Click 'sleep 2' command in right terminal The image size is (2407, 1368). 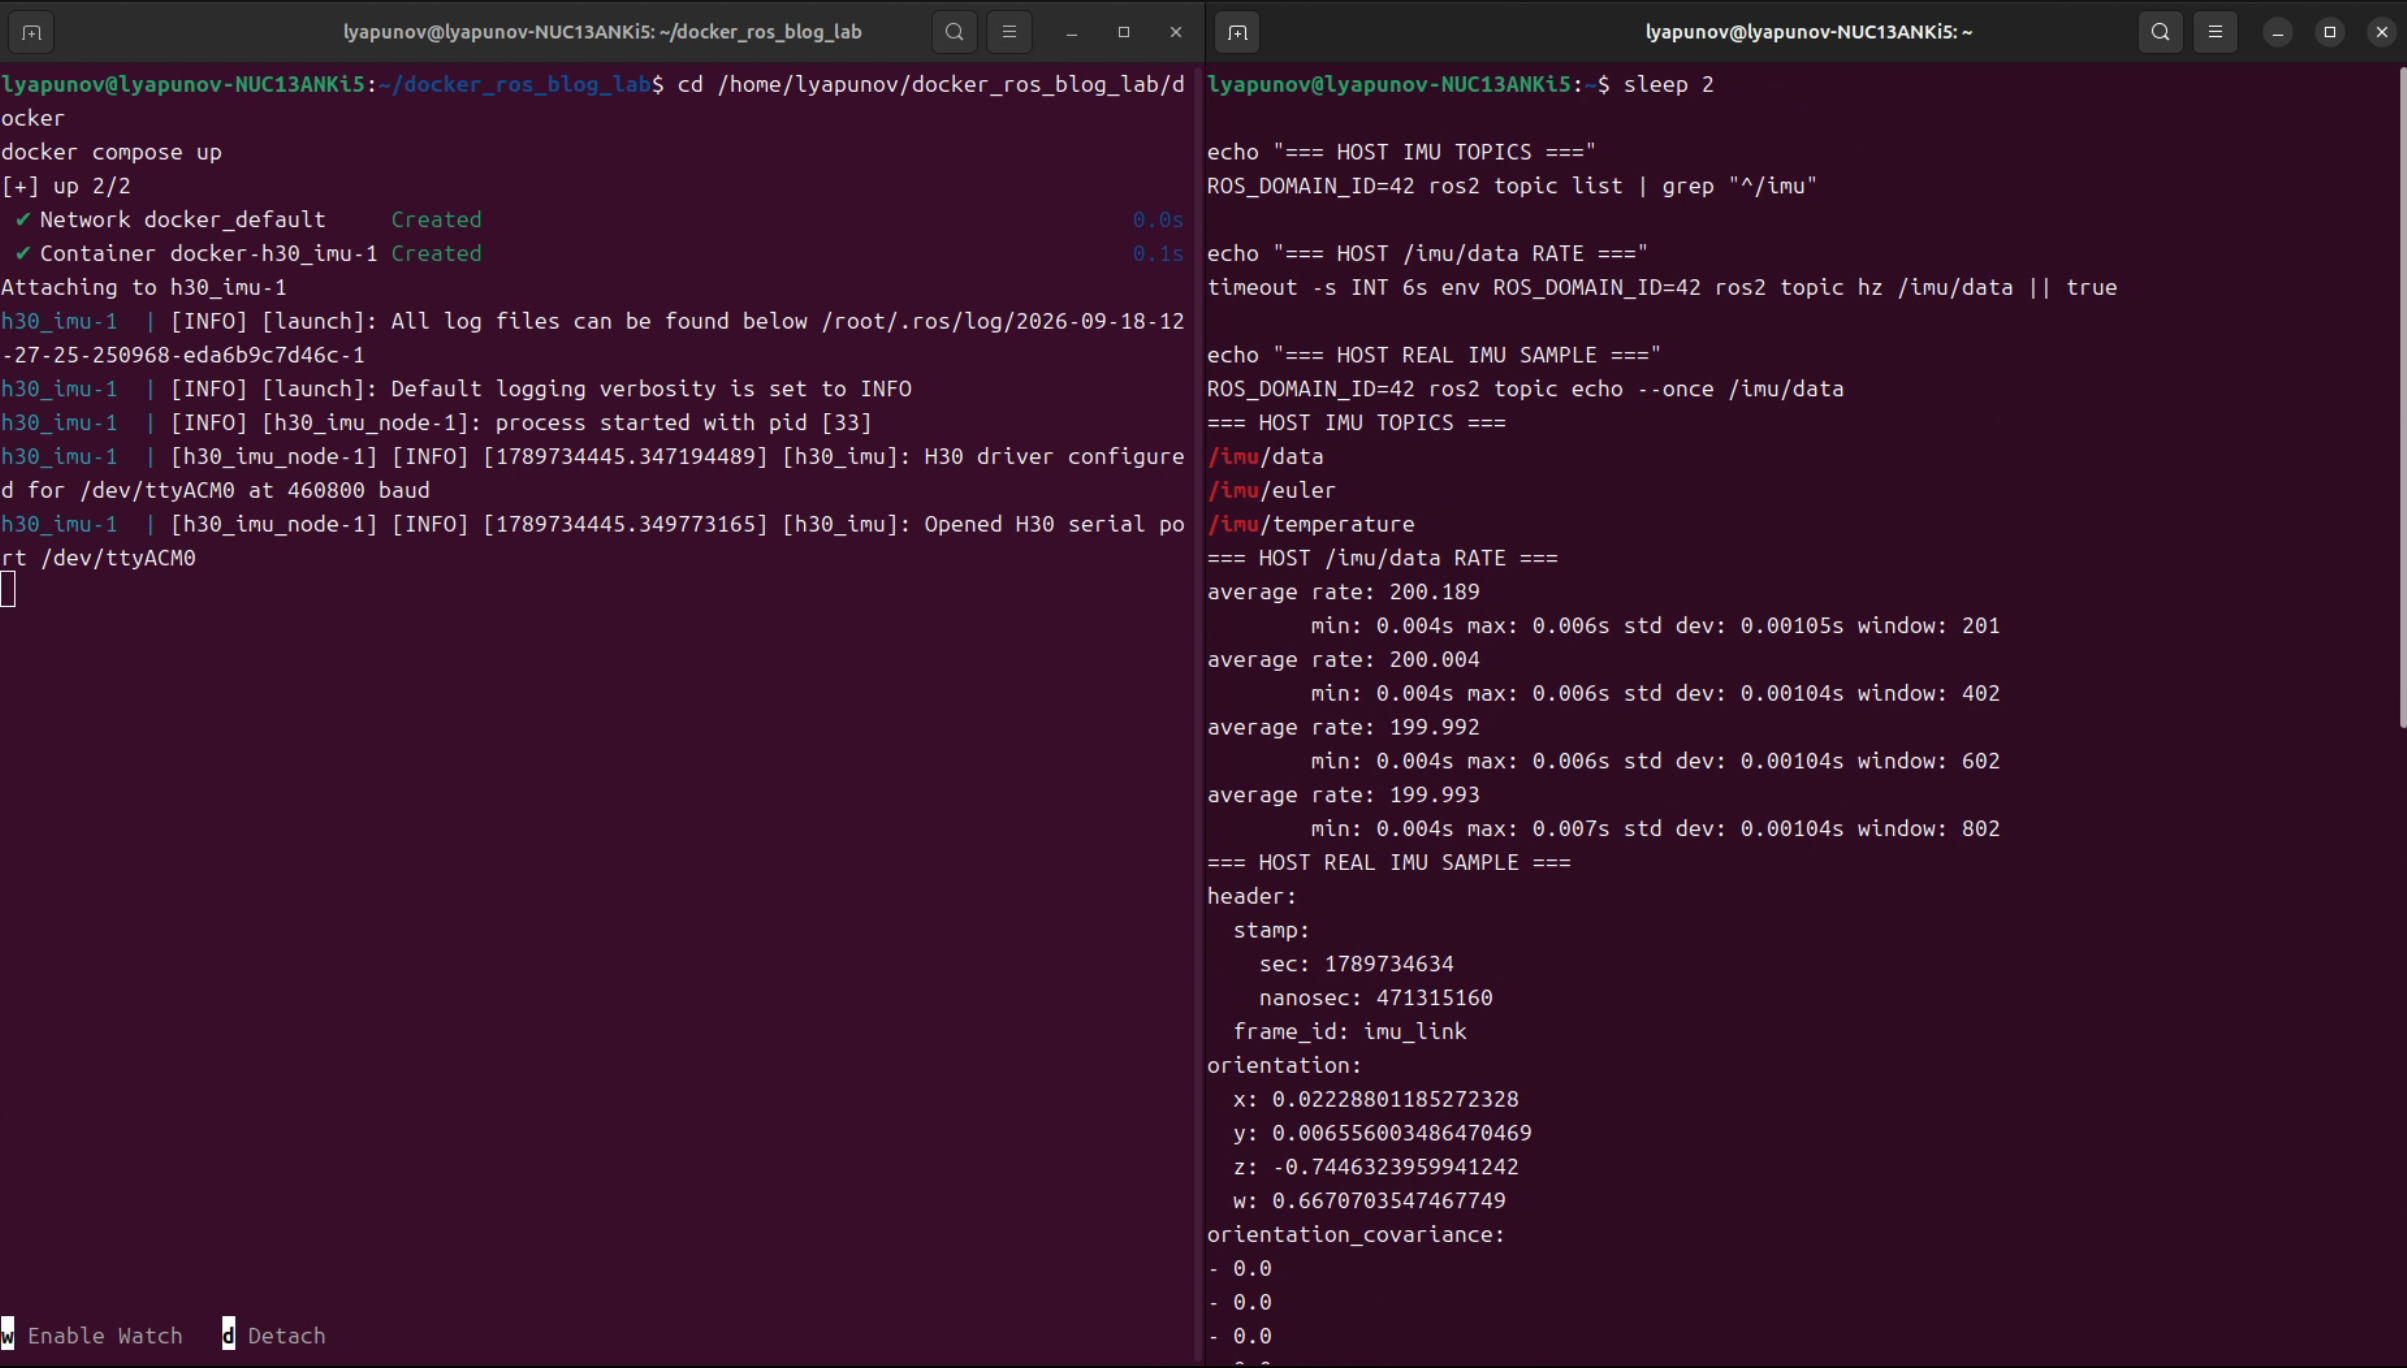(x=1668, y=85)
